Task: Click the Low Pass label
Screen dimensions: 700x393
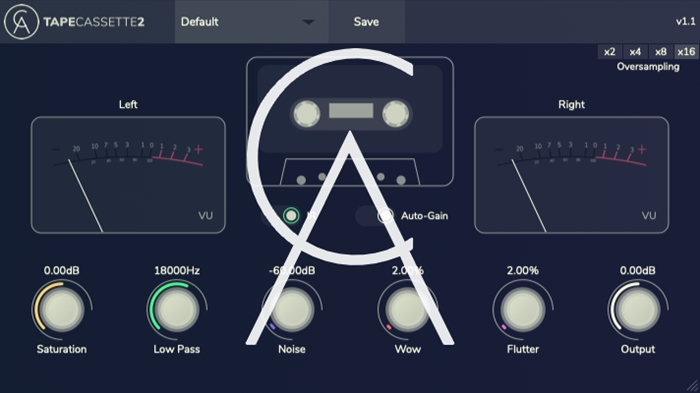Action: 177,349
